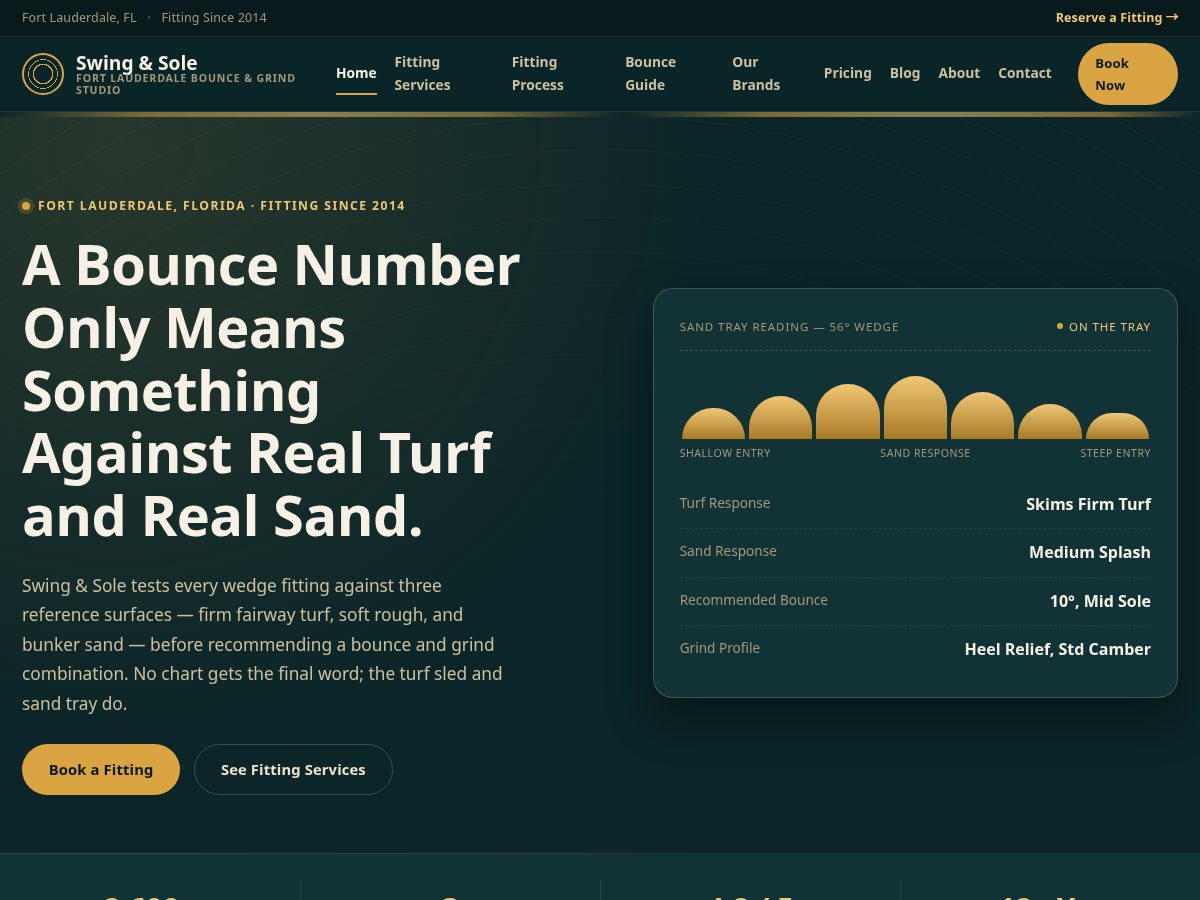This screenshot has height=900, width=1200.
Task: Visit the Blog link in the navbar
Action: click(x=905, y=73)
